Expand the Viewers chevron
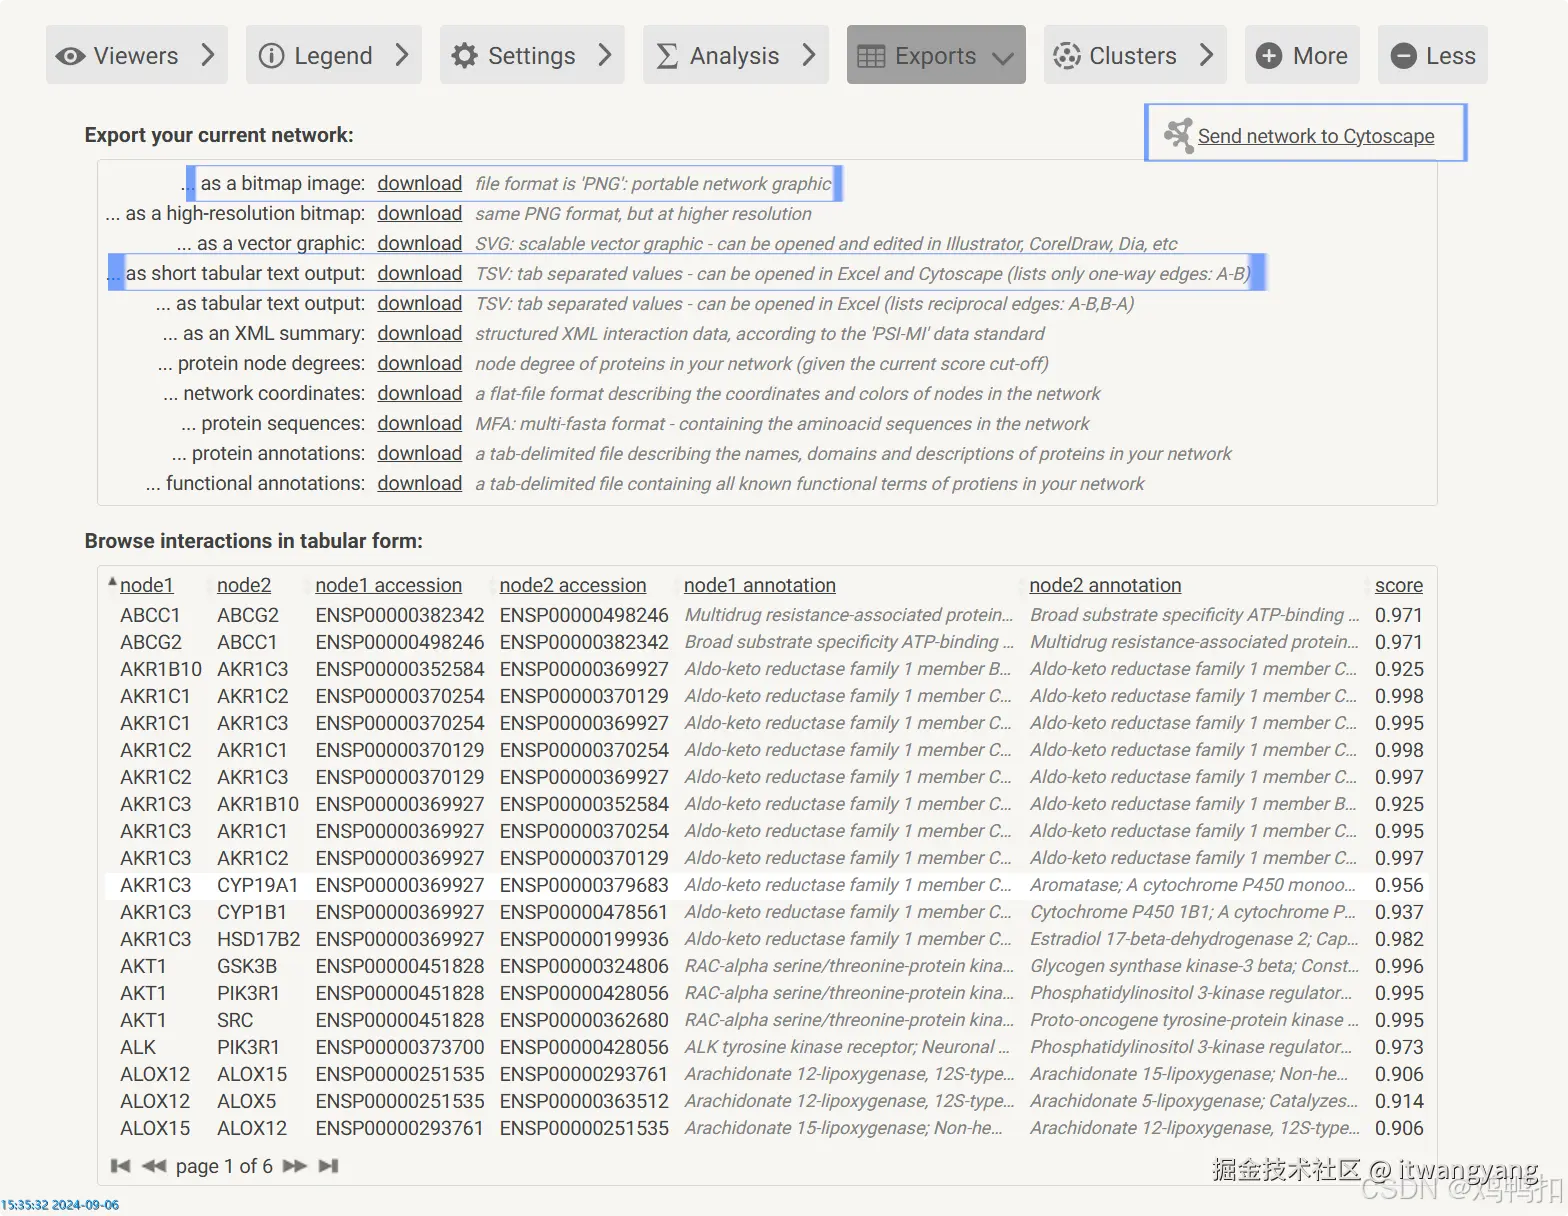This screenshot has width=1568, height=1216. 207,55
